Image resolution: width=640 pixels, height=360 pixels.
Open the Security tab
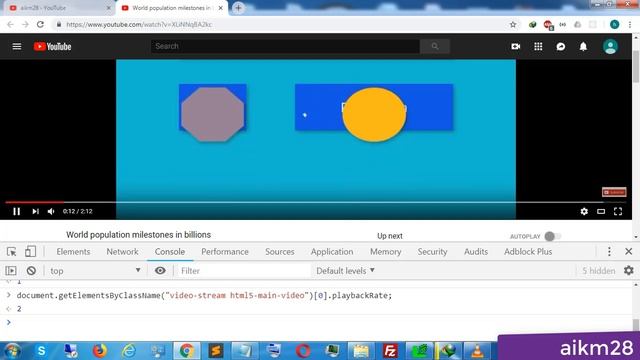(x=432, y=251)
